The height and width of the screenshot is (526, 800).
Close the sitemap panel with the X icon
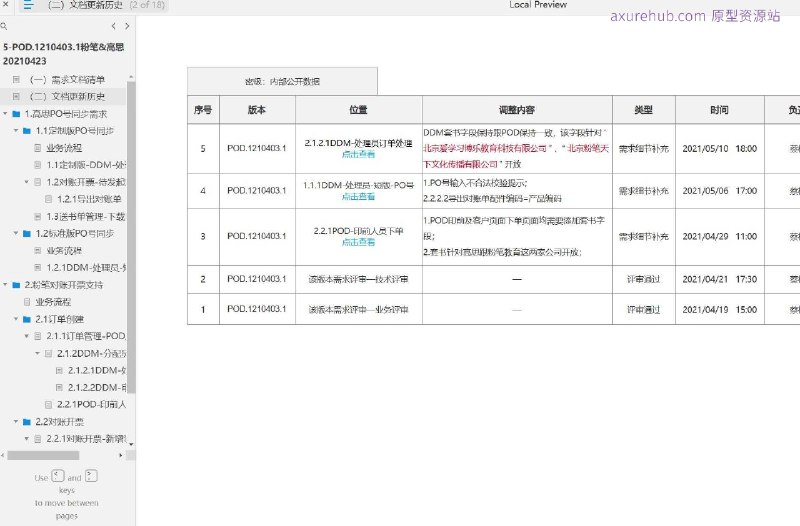point(5,5)
